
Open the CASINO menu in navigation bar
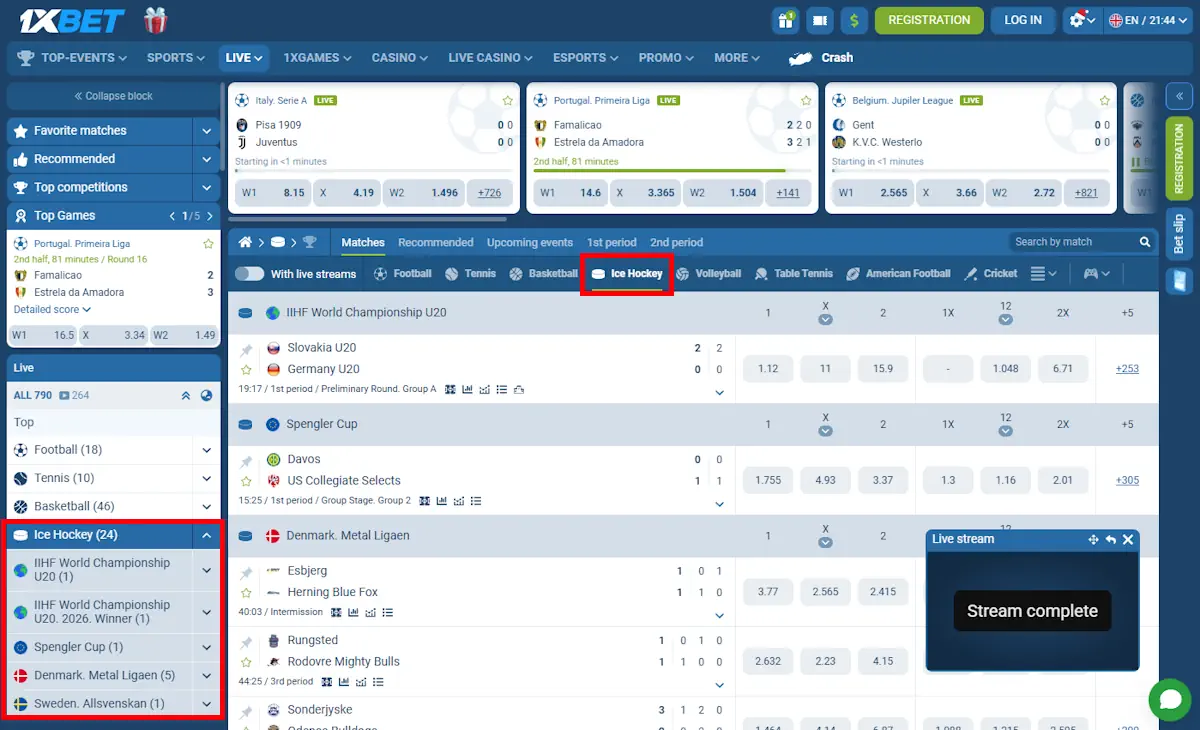click(x=398, y=58)
